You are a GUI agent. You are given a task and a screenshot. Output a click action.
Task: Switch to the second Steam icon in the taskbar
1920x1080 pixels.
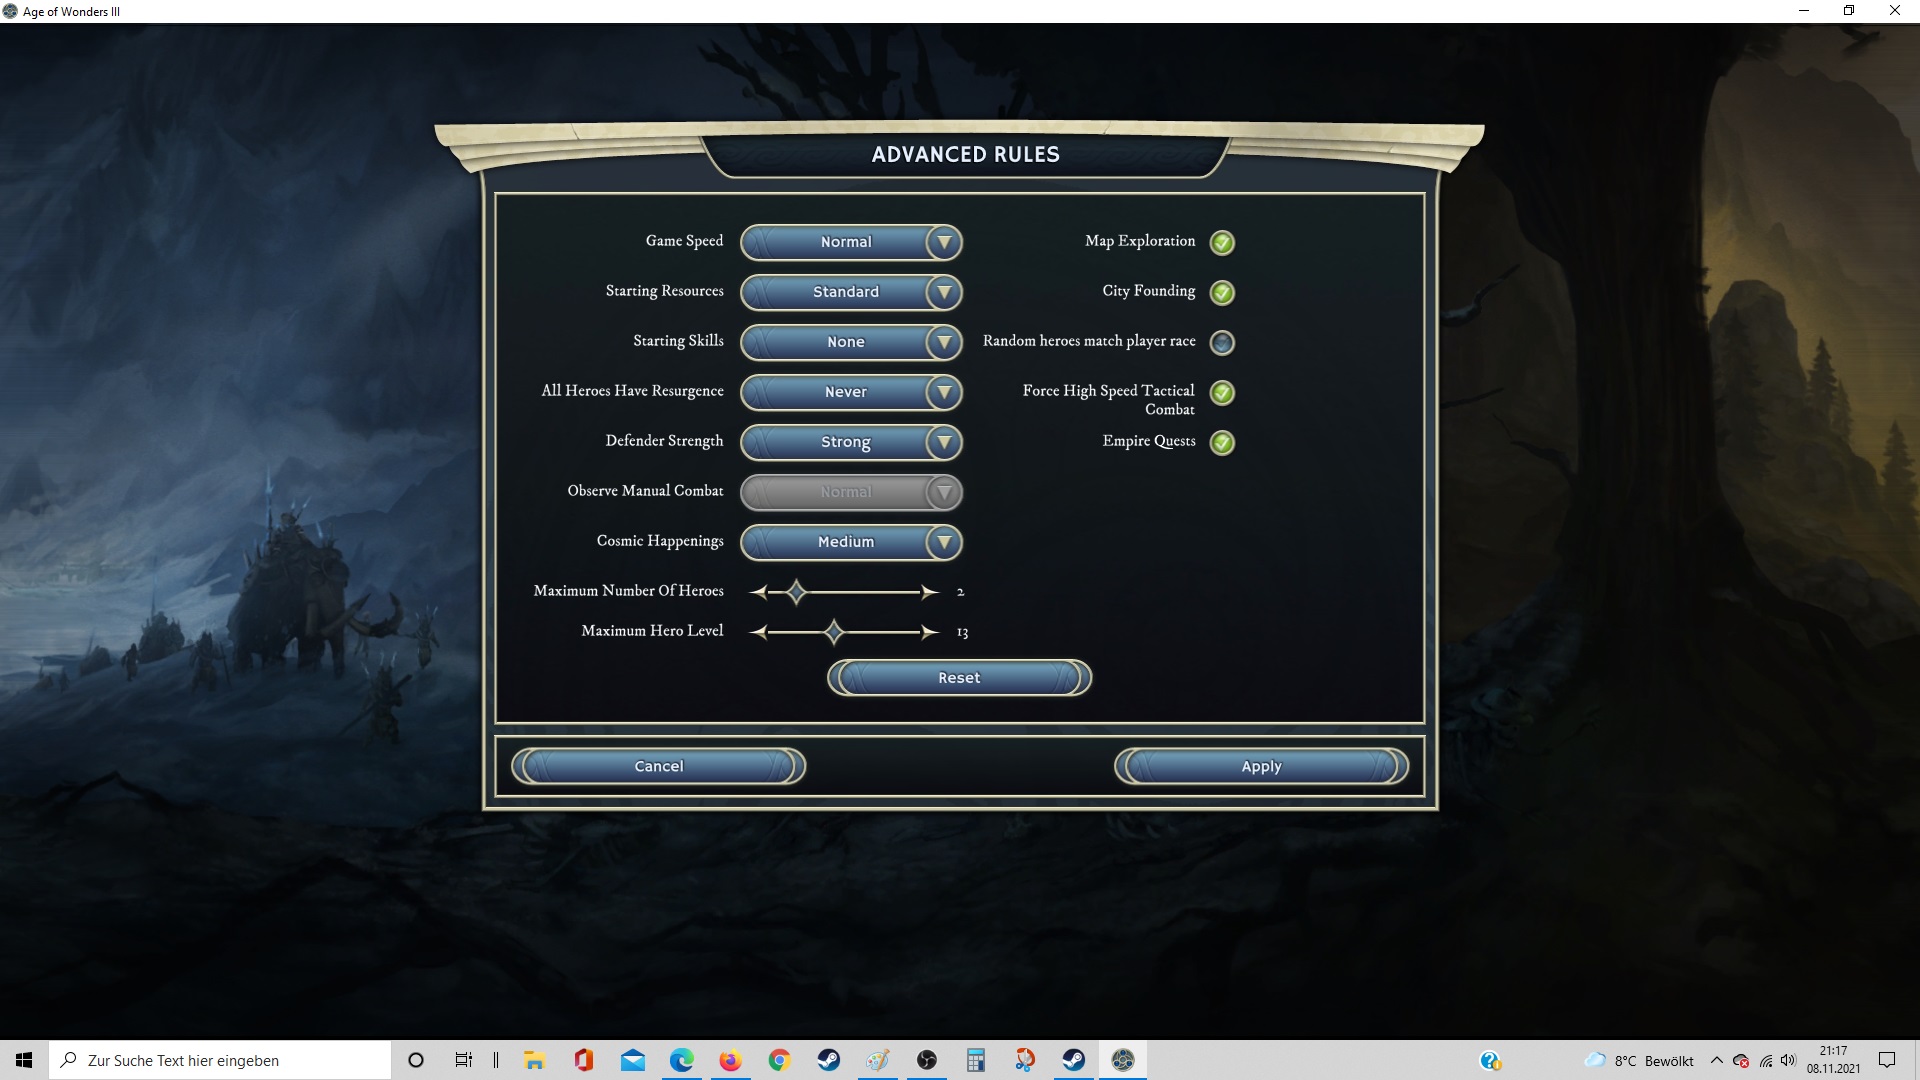point(1073,1060)
